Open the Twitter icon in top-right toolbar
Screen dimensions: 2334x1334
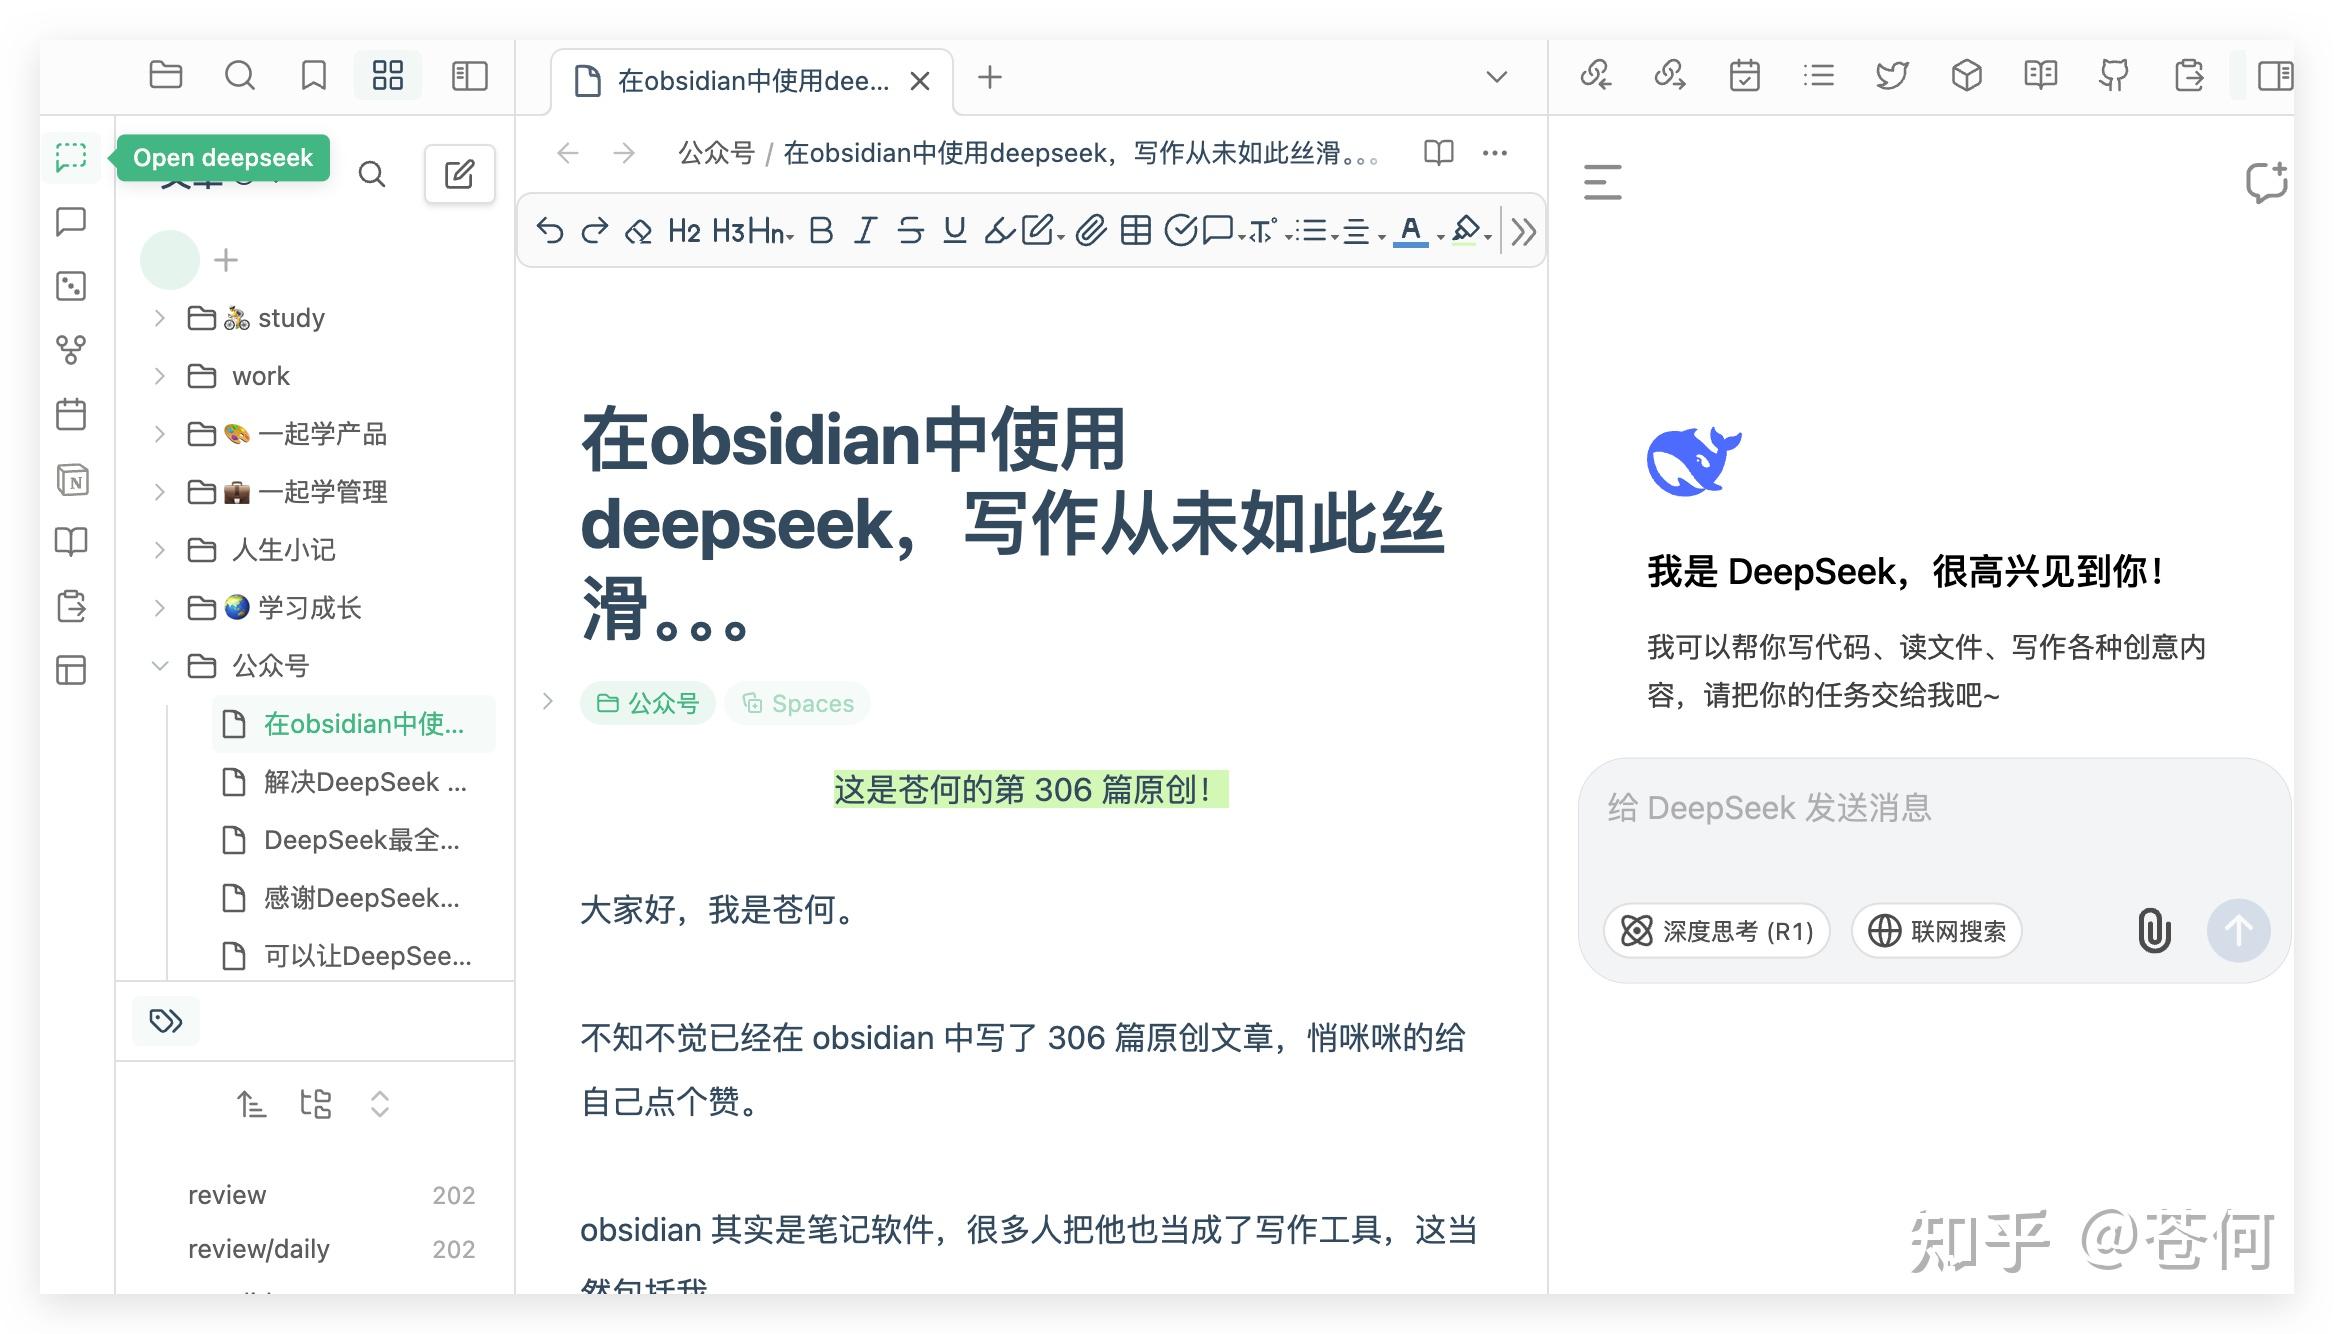(1892, 76)
